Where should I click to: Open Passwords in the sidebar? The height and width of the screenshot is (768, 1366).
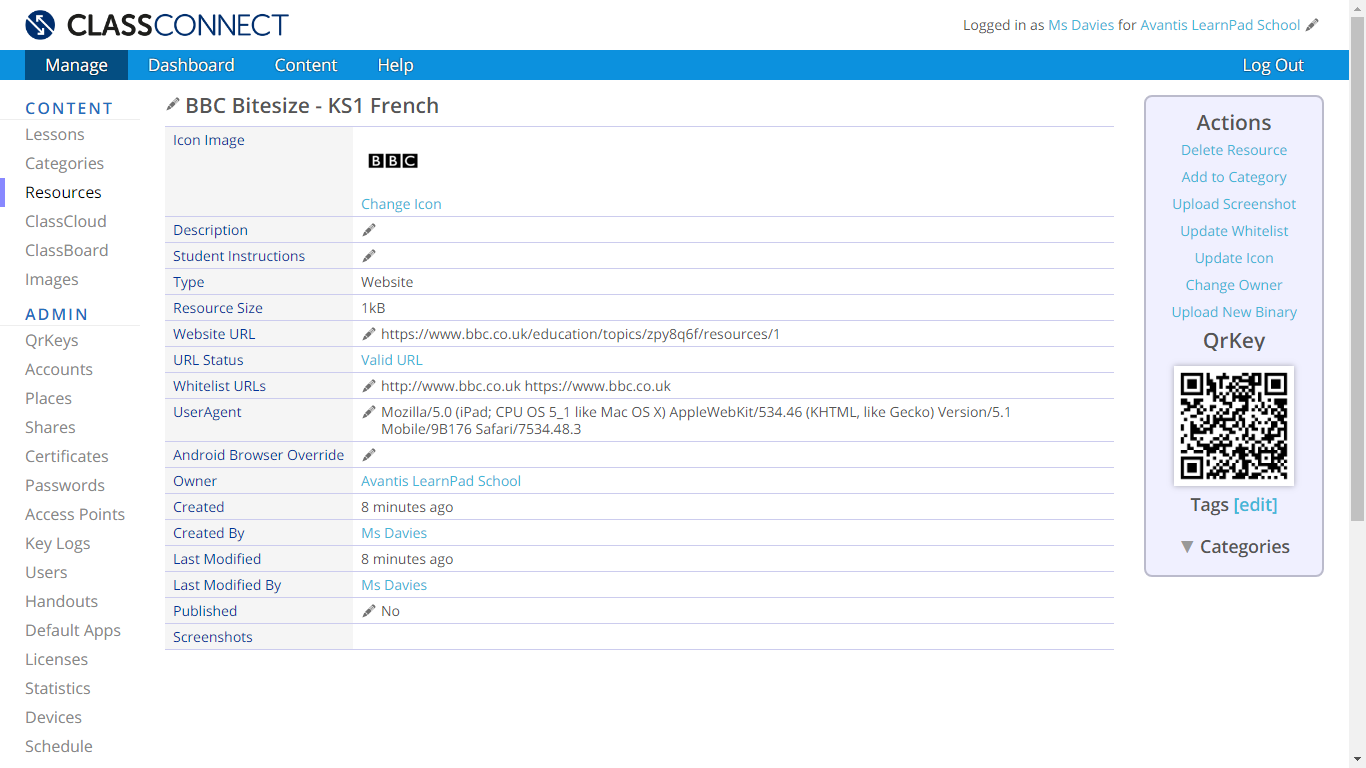point(65,486)
